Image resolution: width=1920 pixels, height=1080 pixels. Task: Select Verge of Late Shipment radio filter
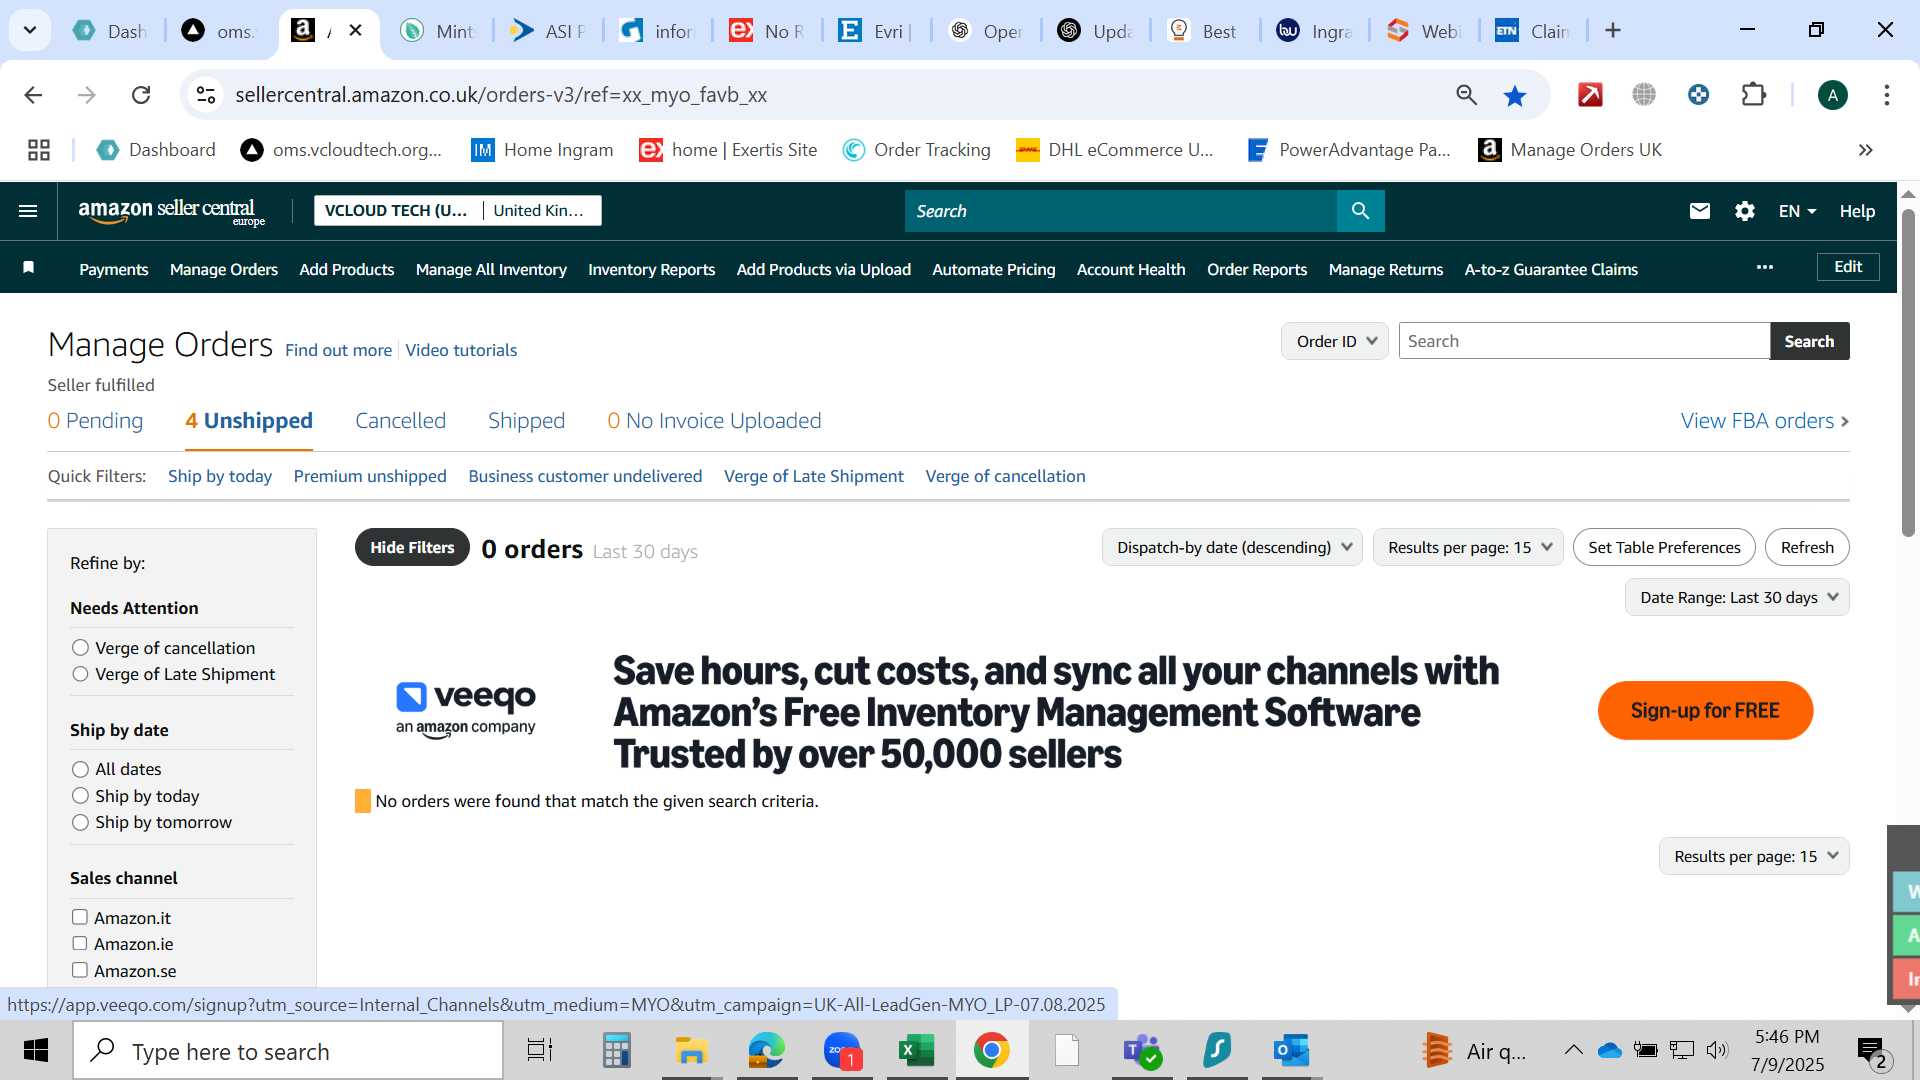coord(81,674)
